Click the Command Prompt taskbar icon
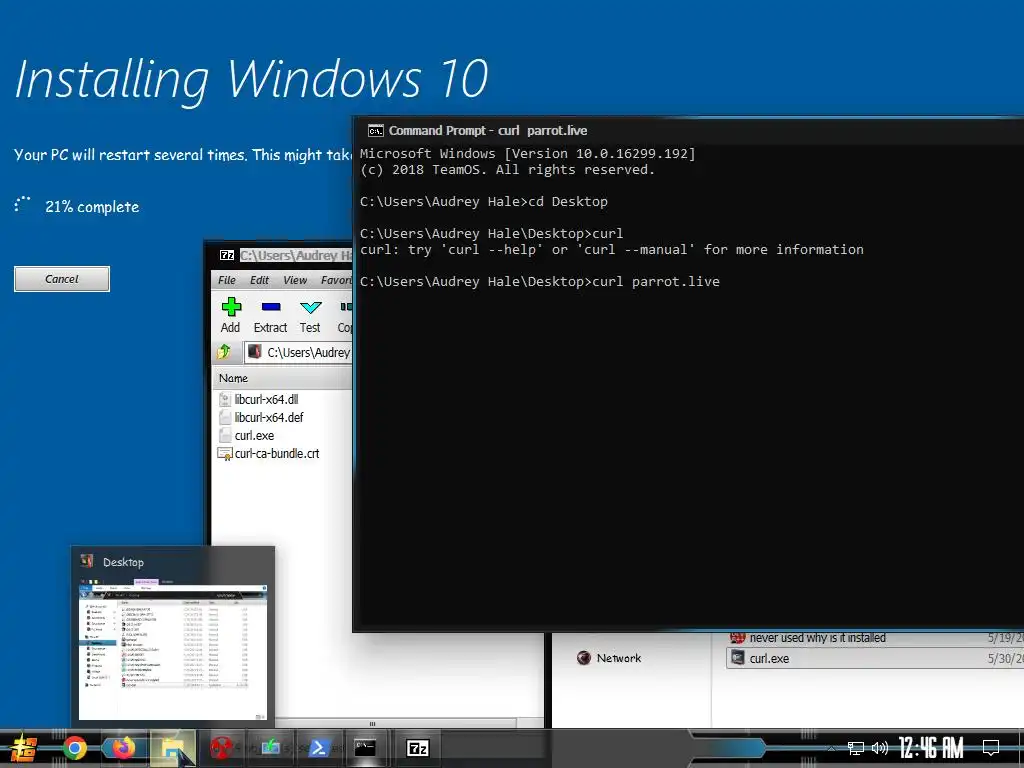The image size is (1024, 768). tap(365, 748)
